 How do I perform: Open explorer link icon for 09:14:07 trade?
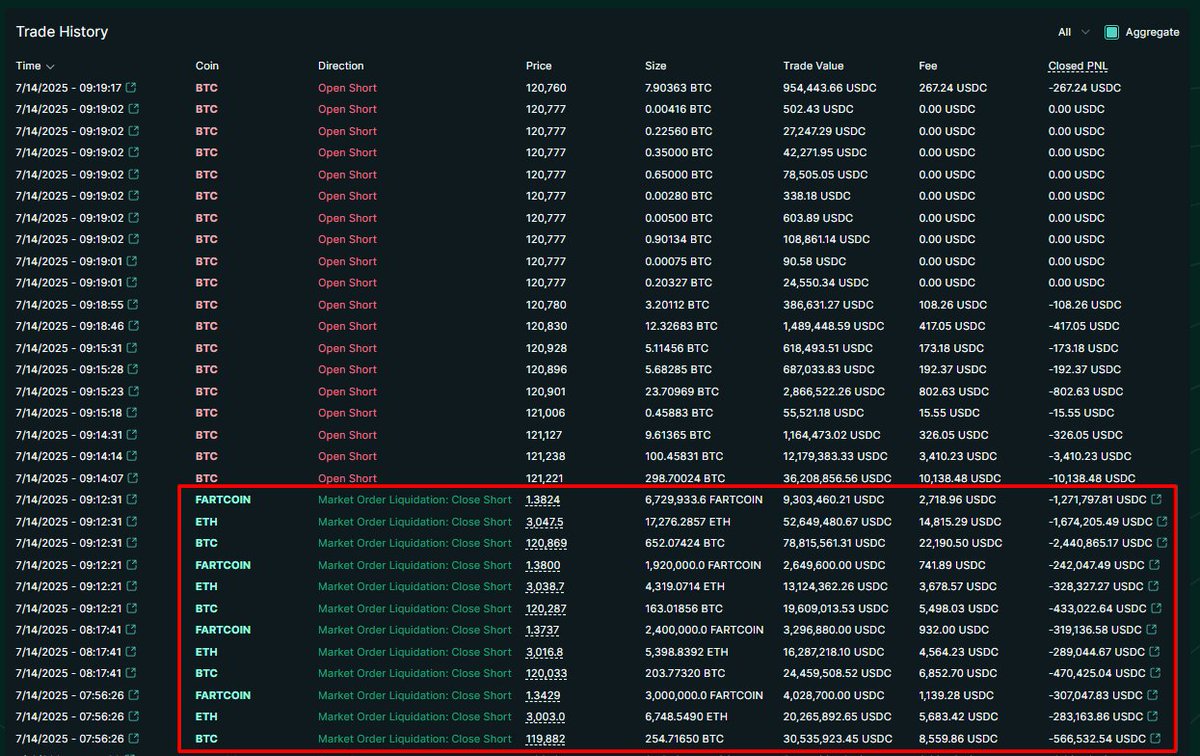point(133,478)
